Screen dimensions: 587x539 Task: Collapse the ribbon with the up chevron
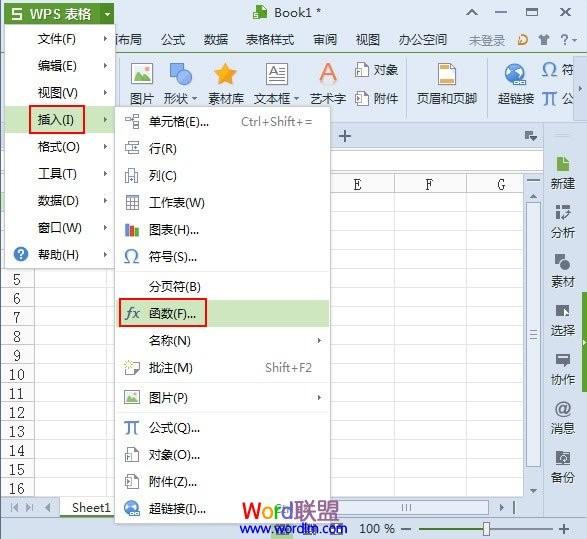[x=472, y=12]
